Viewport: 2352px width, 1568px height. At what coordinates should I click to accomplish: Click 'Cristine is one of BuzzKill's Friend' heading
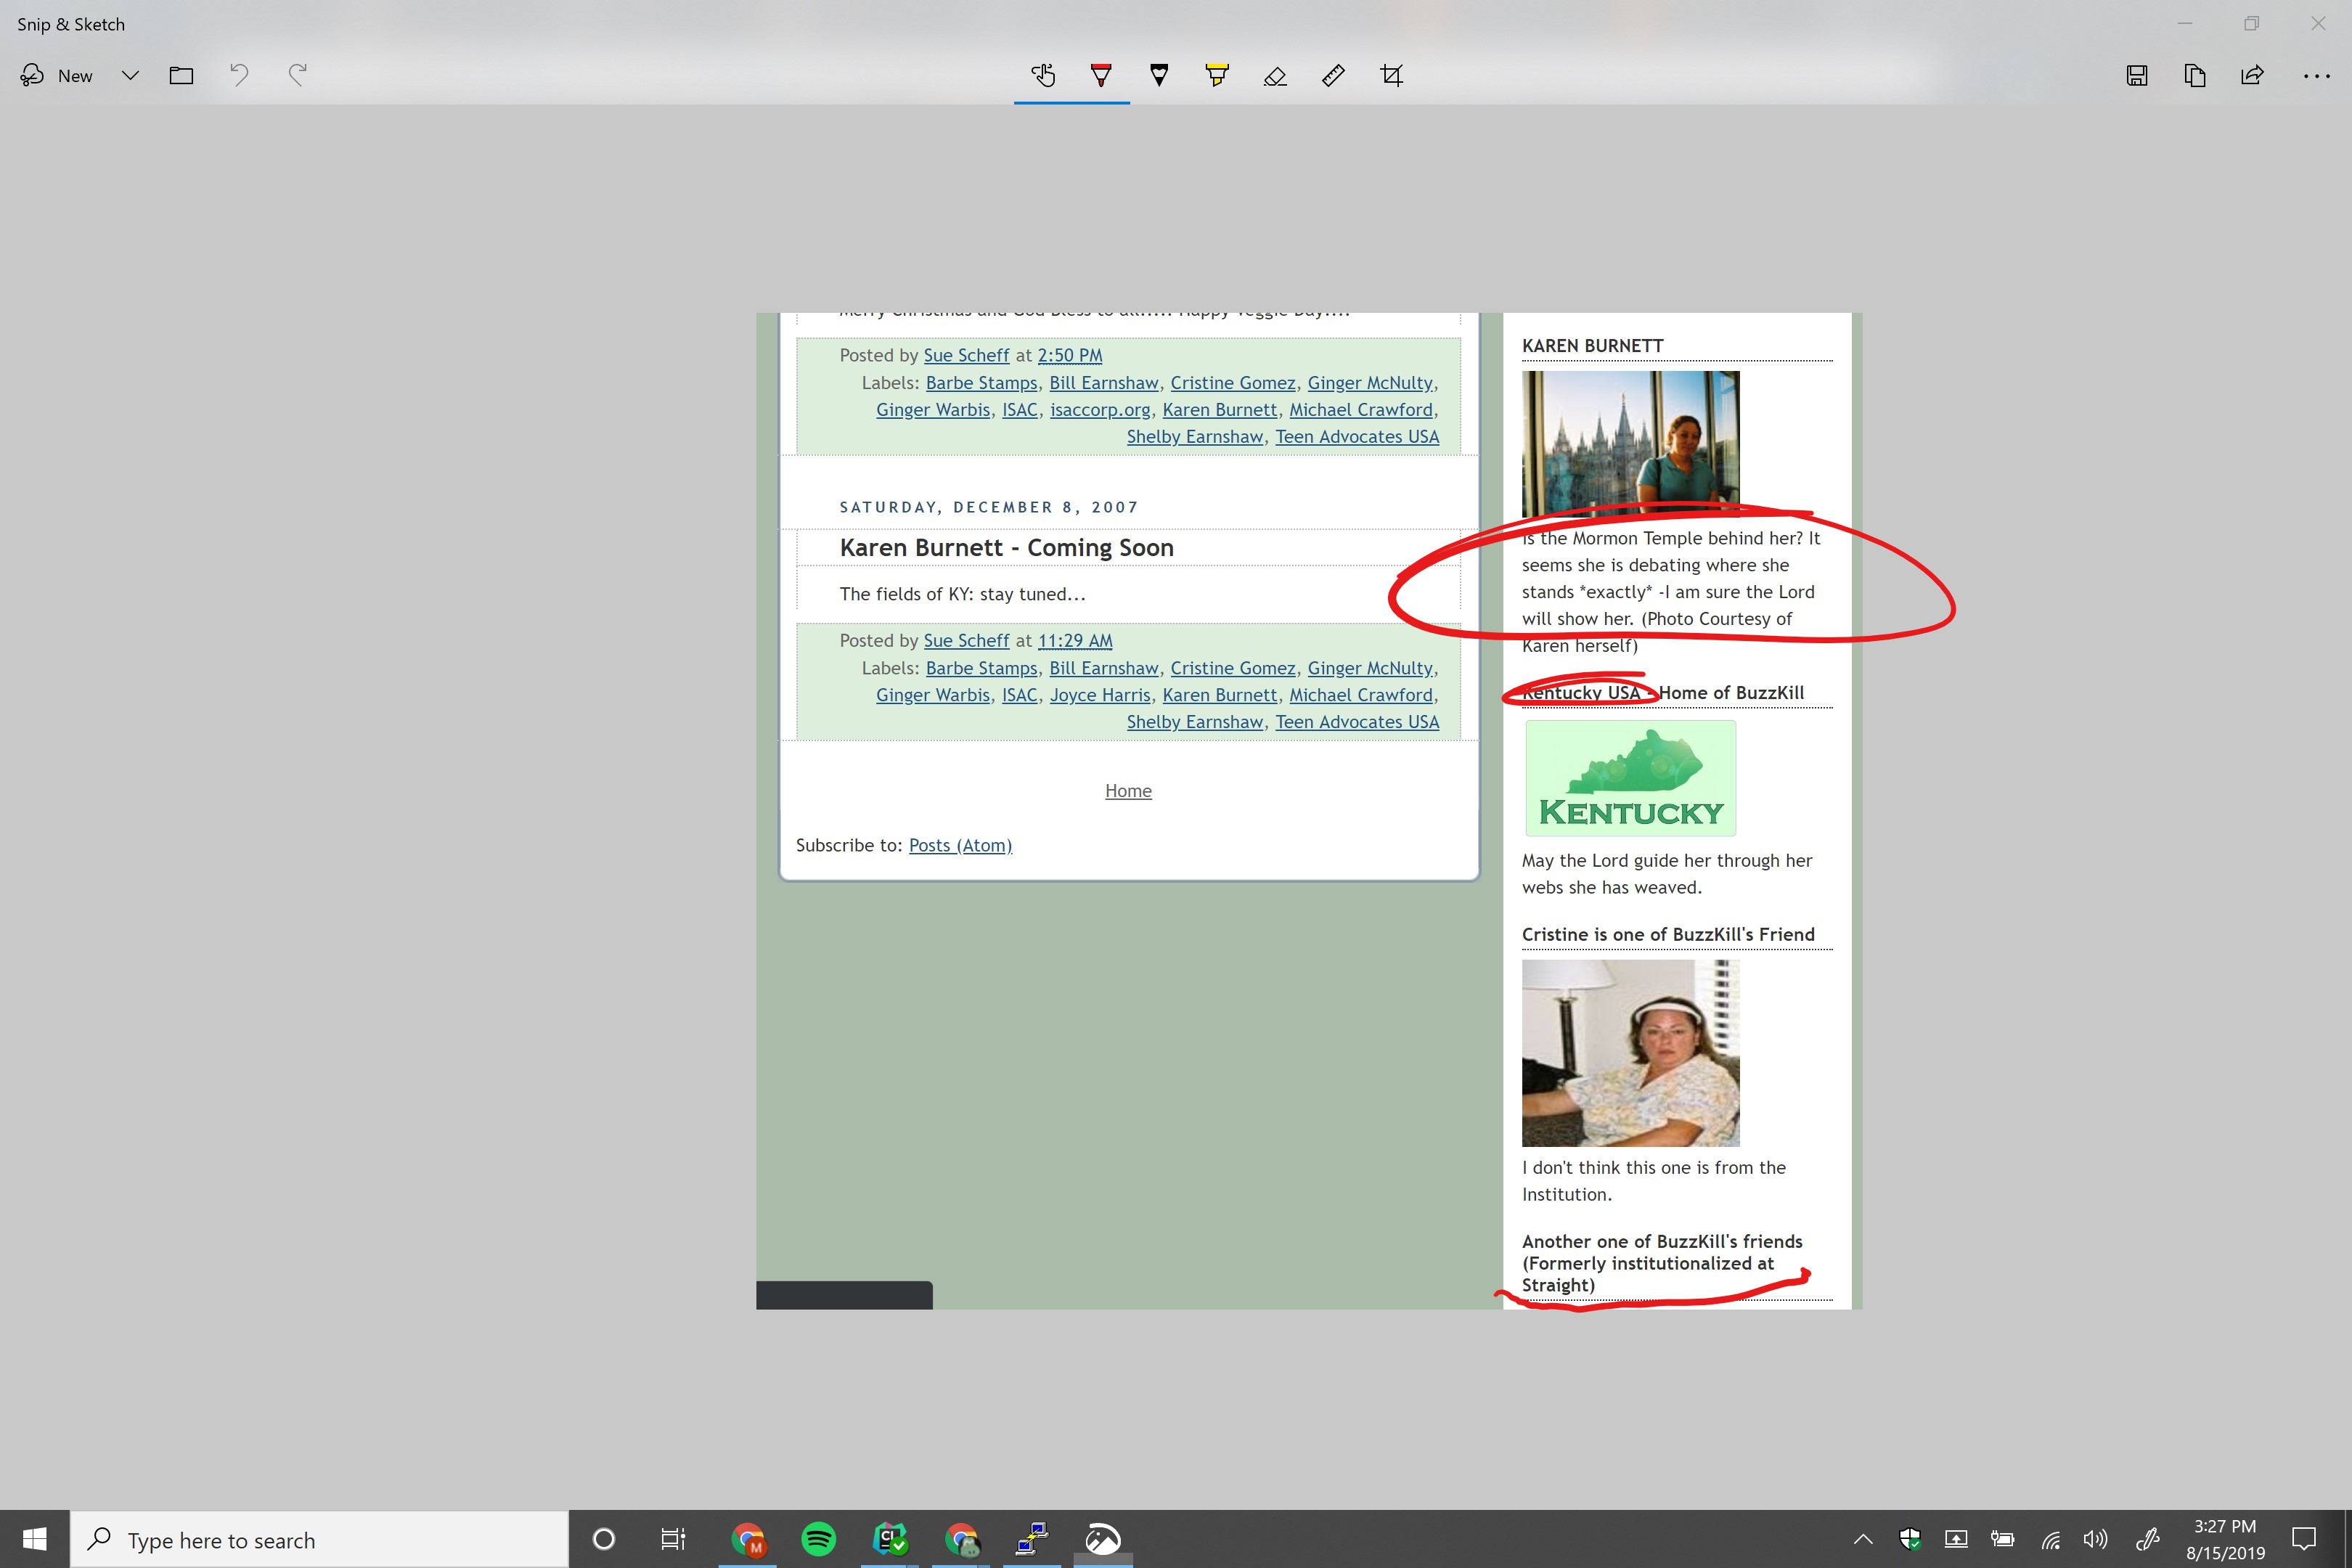coord(1668,934)
